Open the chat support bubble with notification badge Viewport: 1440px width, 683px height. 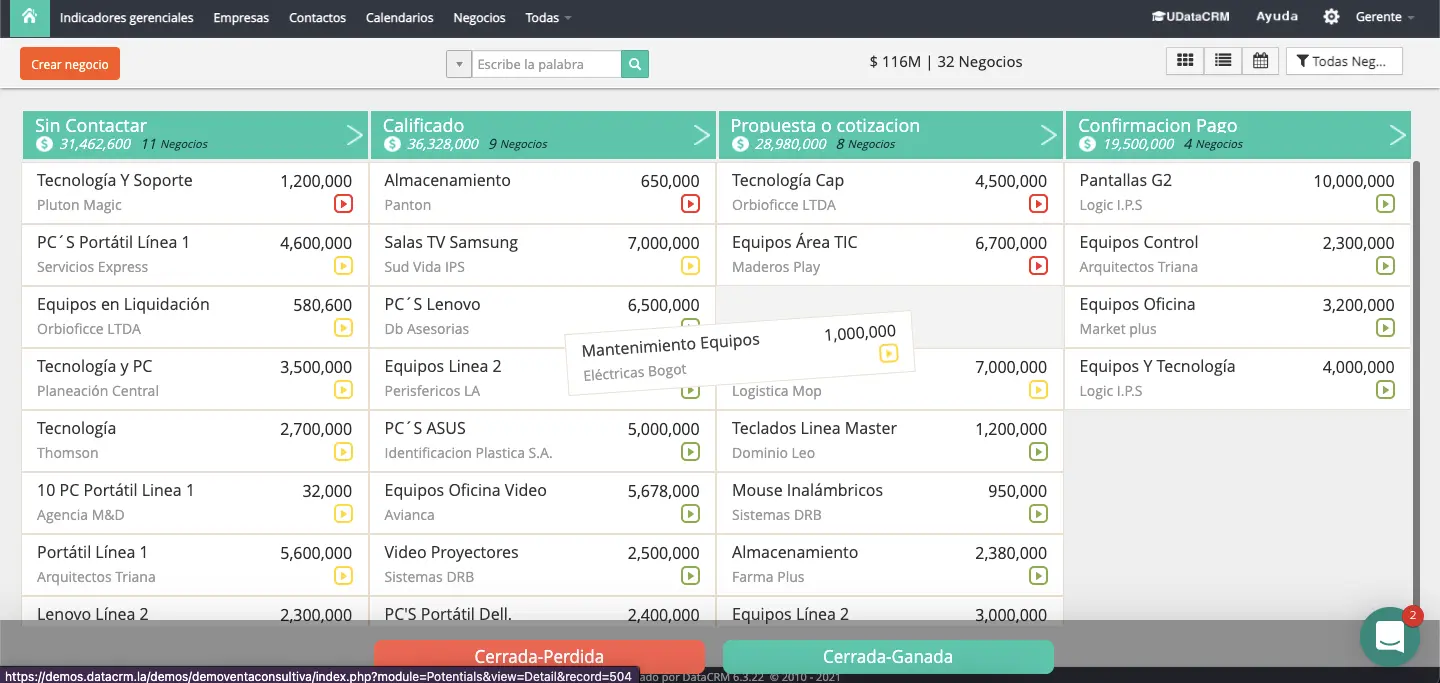point(1390,636)
